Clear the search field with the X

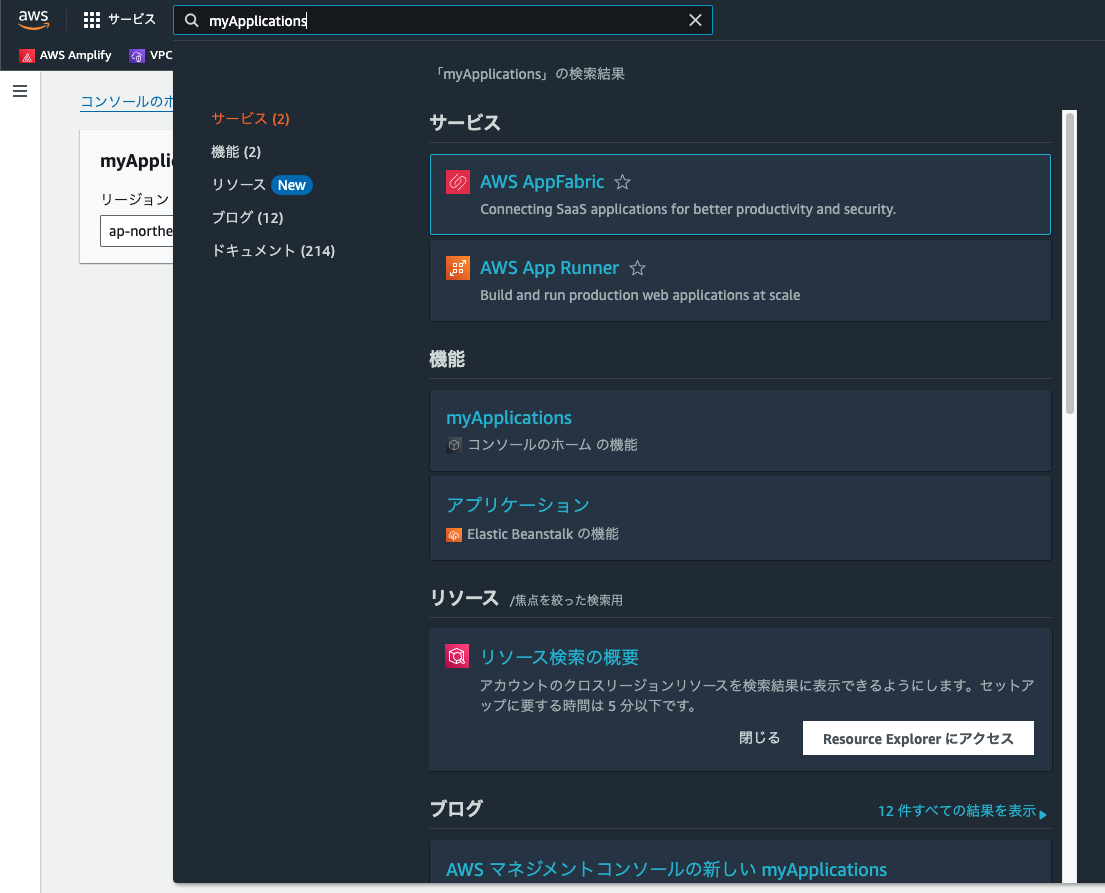(695, 19)
